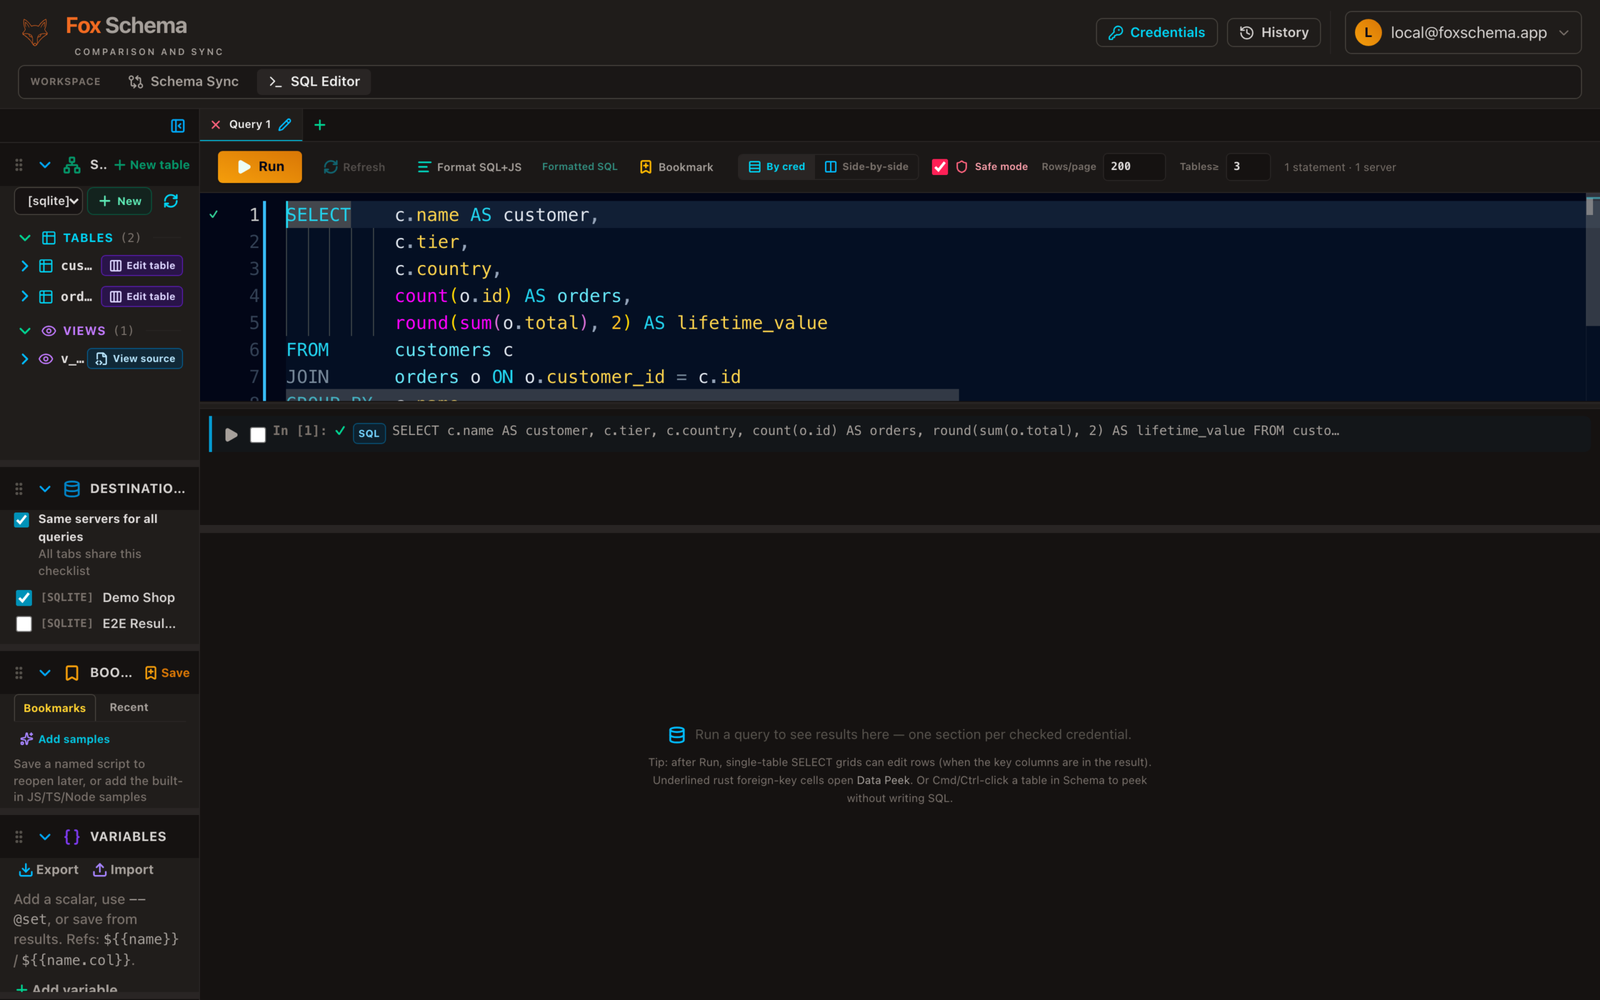This screenshot has height=1000, width=1600.
Task: Collapse the TABLES group
Action: [x=25, y=238]
